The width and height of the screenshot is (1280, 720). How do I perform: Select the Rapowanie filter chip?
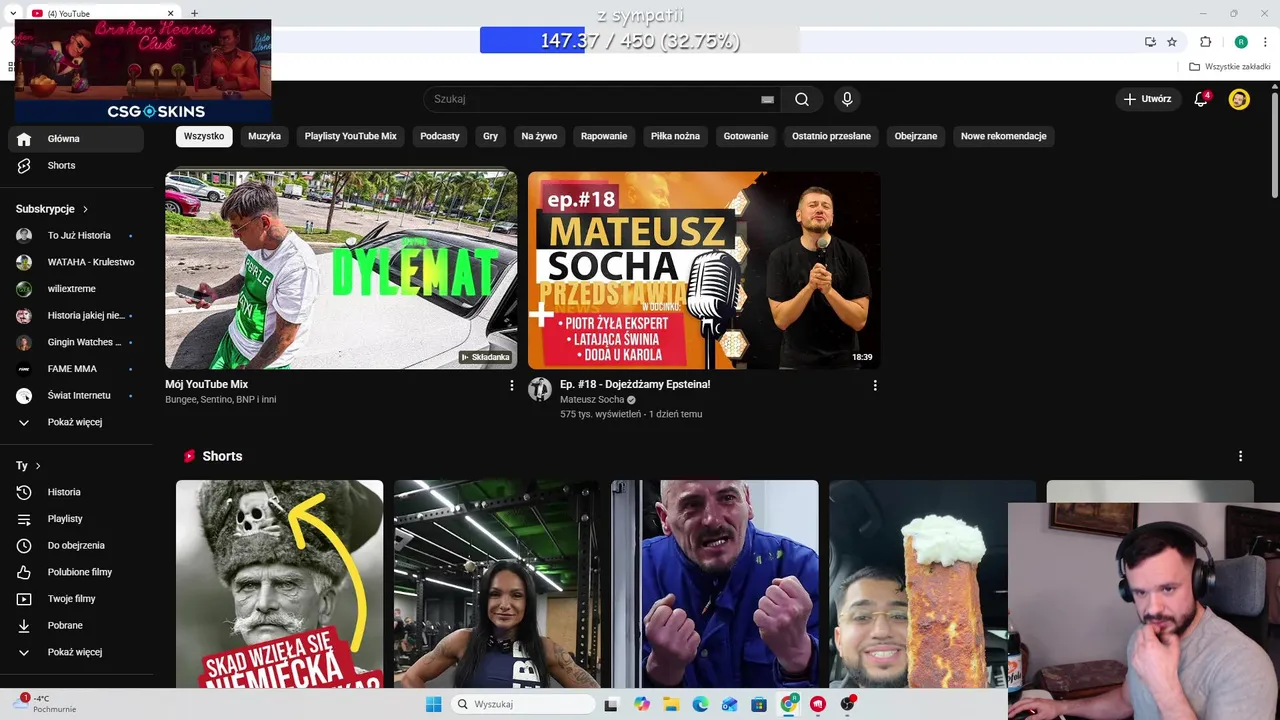604,136
